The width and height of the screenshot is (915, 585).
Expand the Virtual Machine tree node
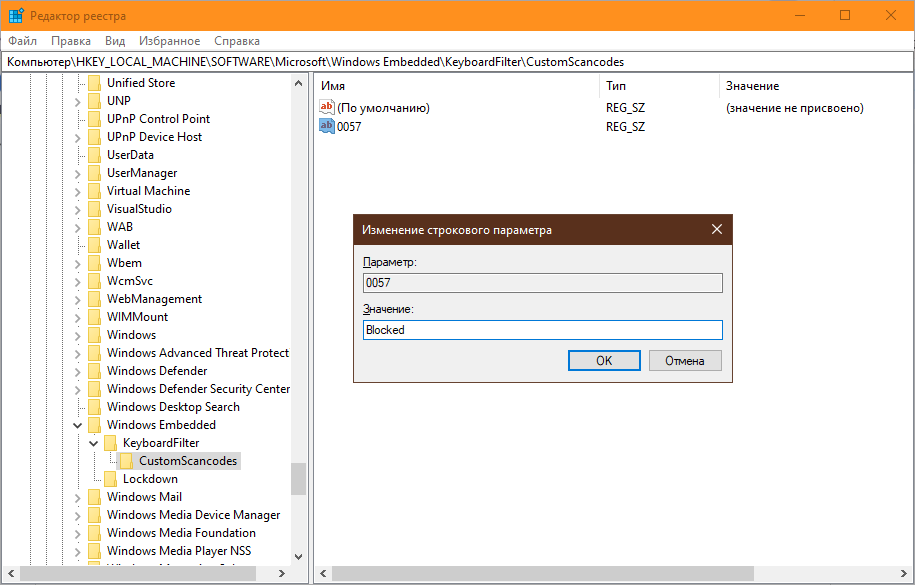pos(78,191)
